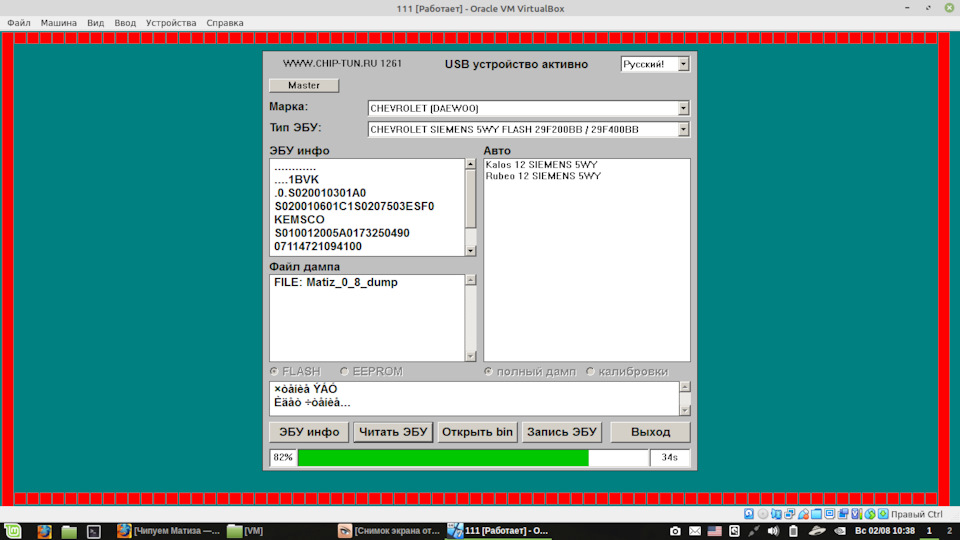Click the Файл дампа scrollbar down arrow
Image resolution: width=960 pixels, height=540 pixels.
point(470,356)
